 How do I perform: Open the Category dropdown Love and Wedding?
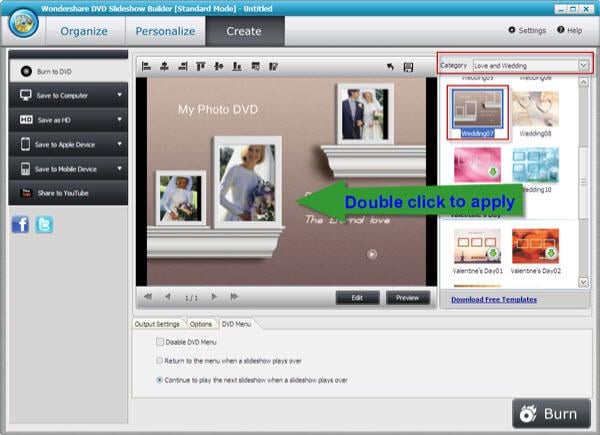click(x=531, y=65)
